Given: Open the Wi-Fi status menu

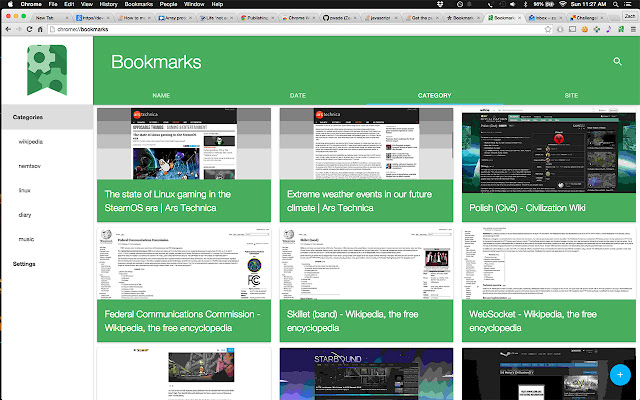Looking at the screenshot, I should click(563, 4).
